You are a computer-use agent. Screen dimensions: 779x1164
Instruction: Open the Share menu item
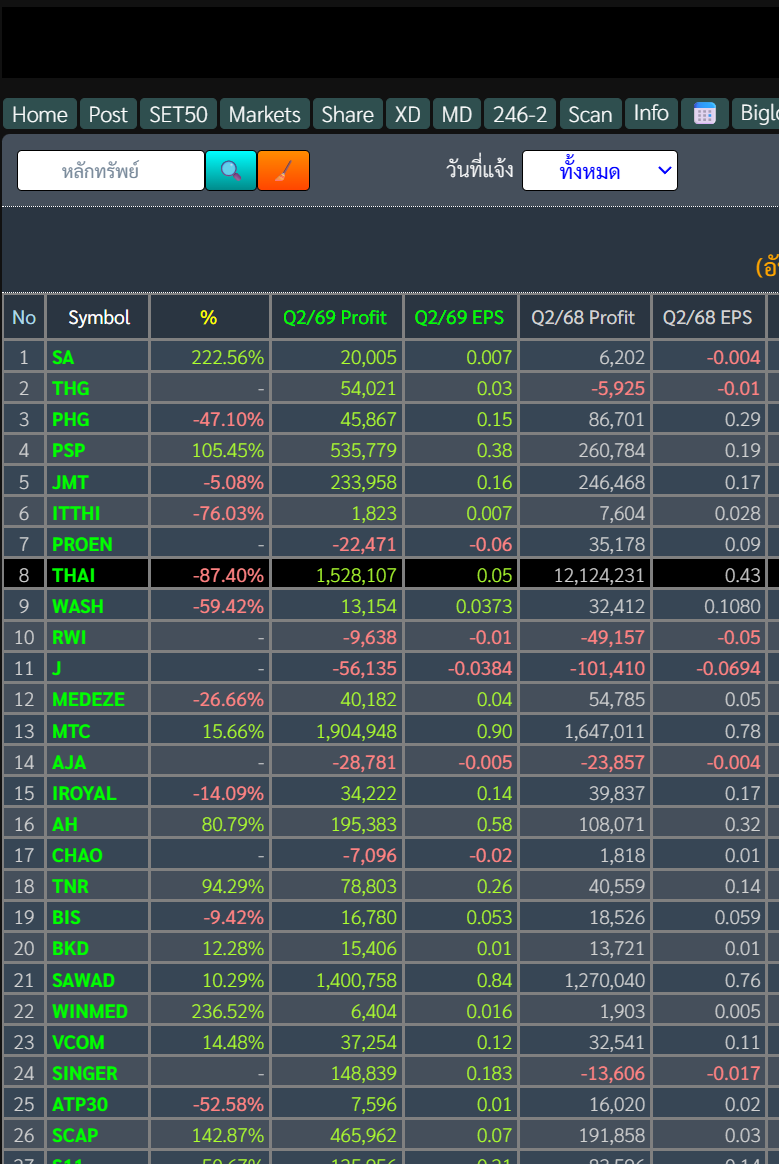(x=348, y=114)
